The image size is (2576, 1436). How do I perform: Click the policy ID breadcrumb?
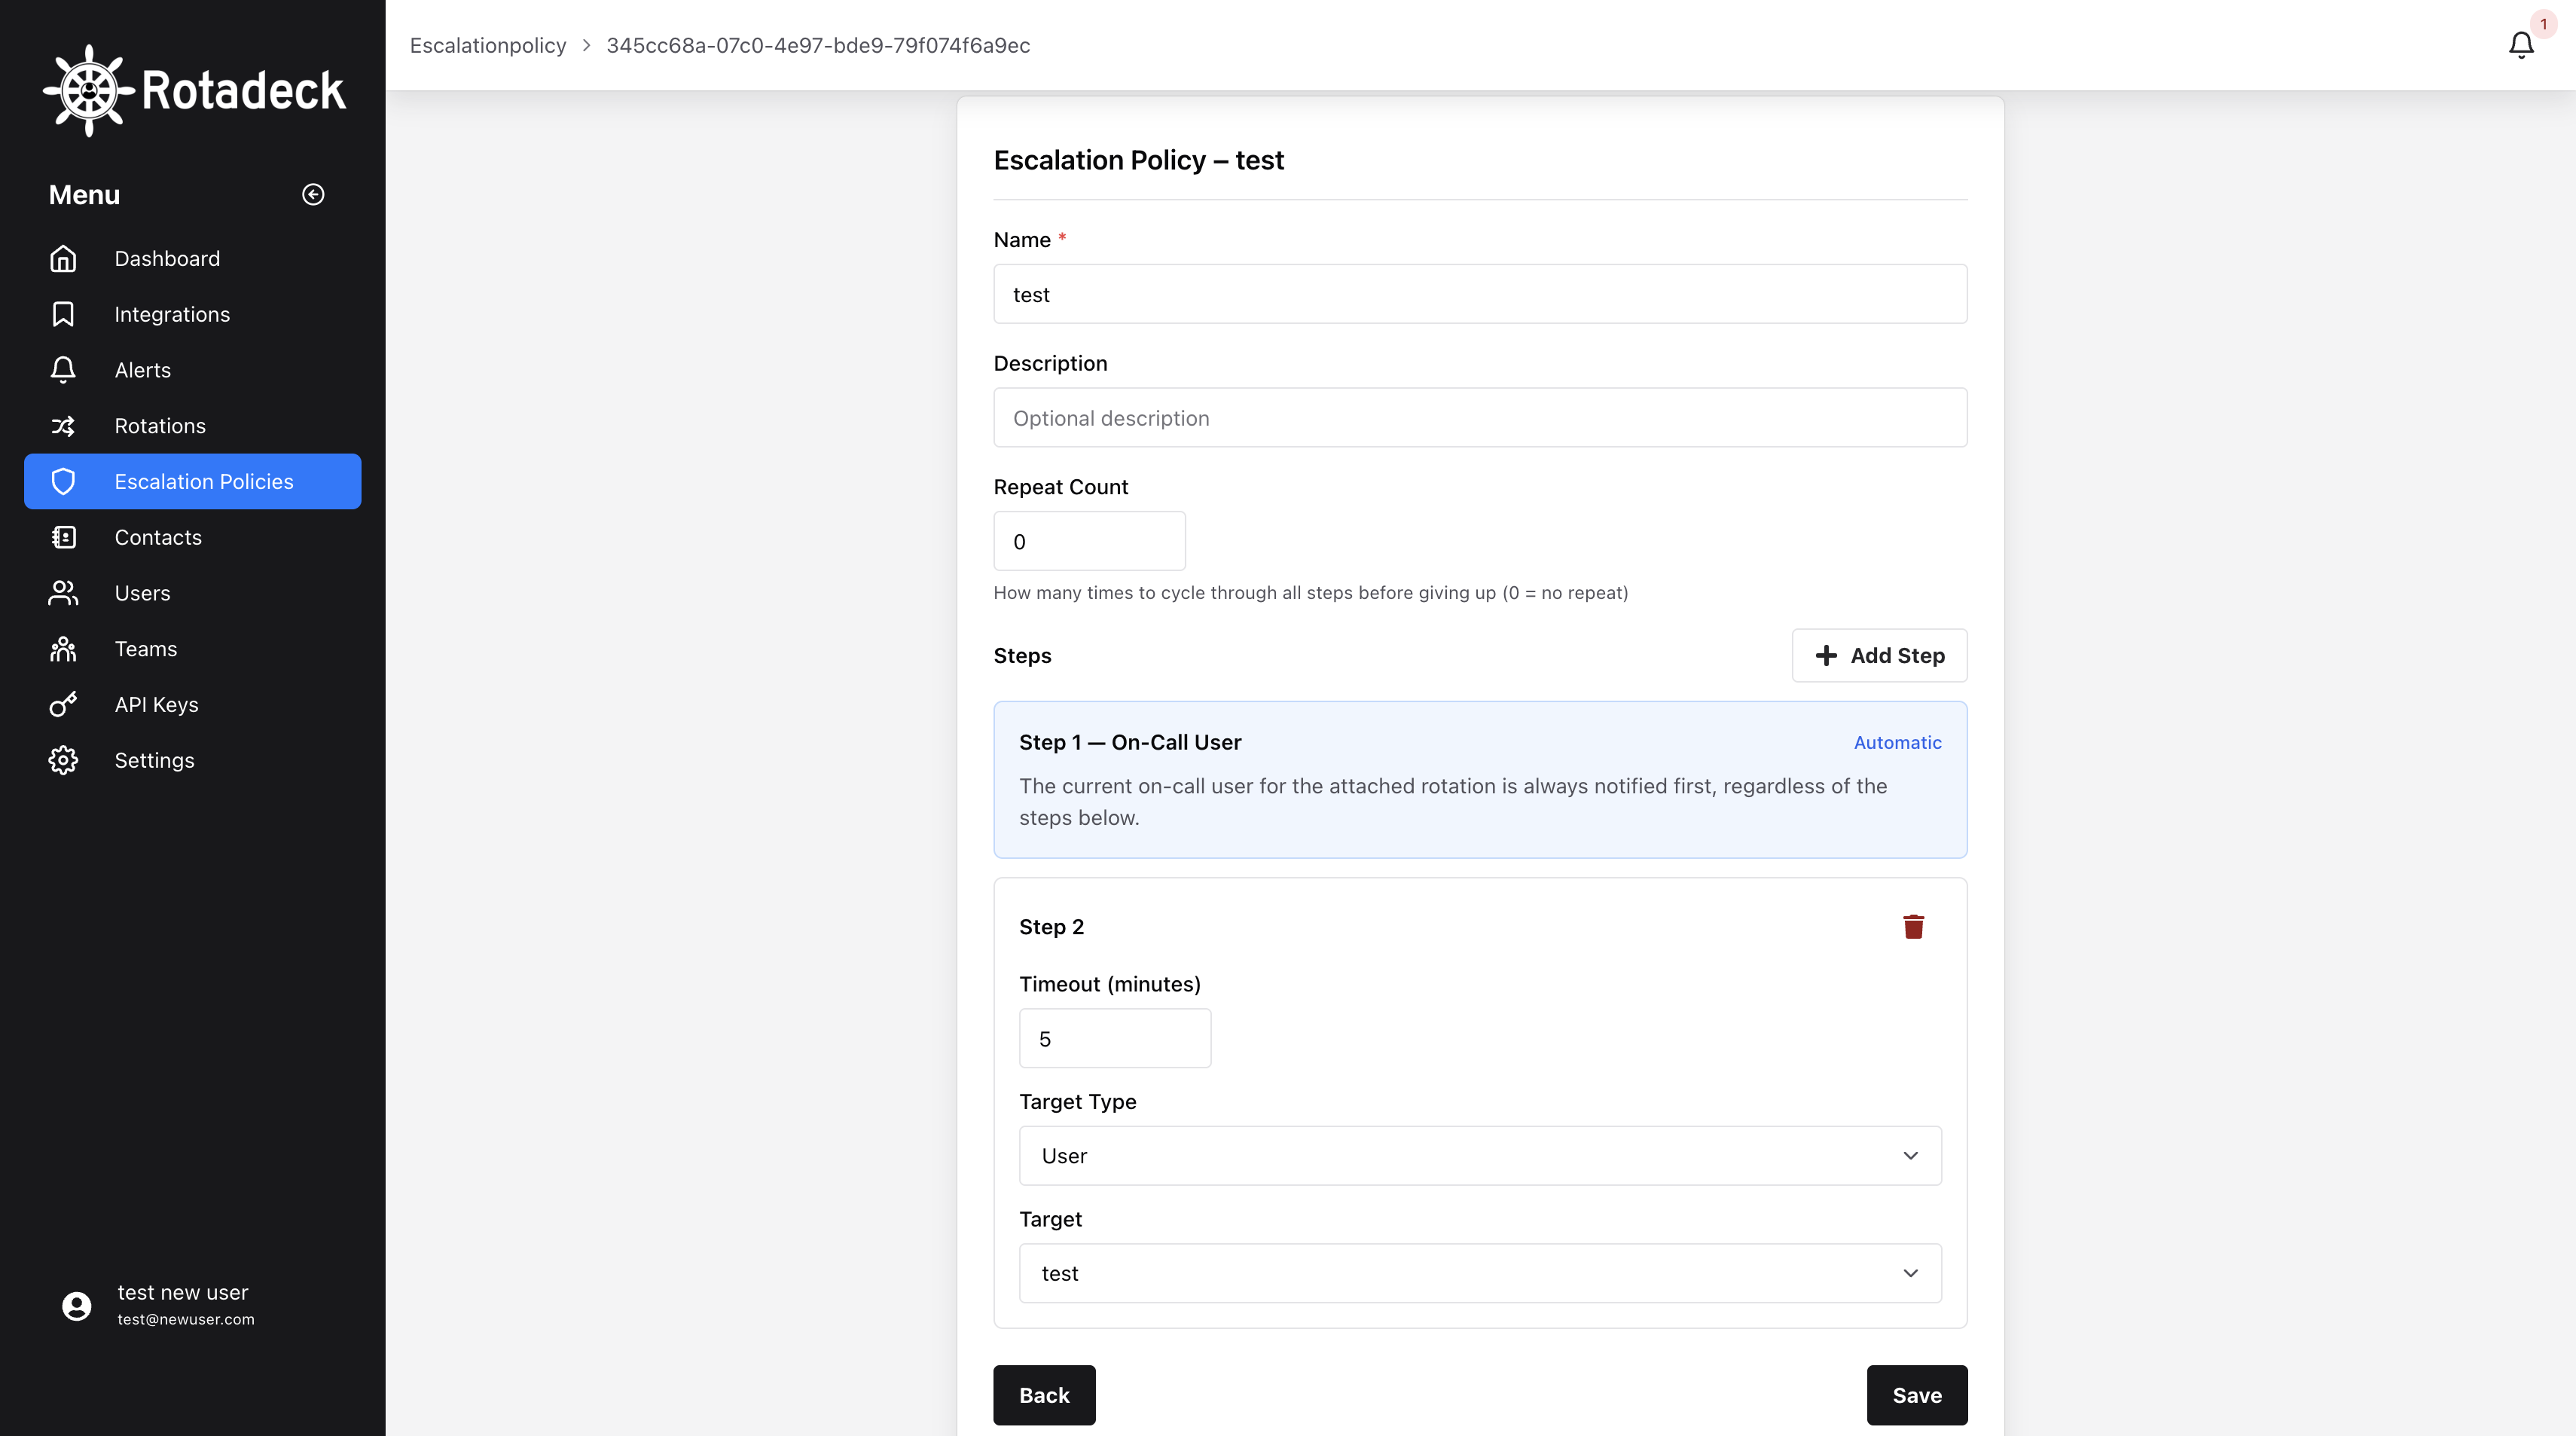[x=818, y=45]
